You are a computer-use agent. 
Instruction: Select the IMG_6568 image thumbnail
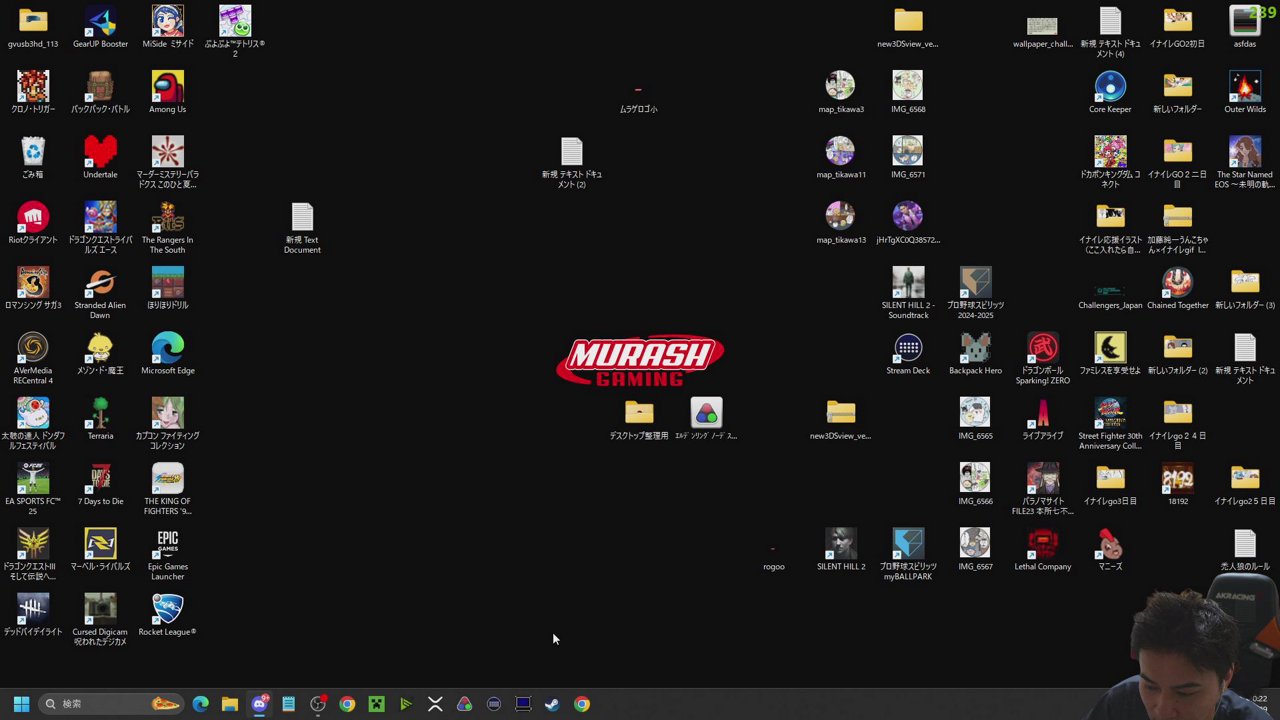[908, 88]
